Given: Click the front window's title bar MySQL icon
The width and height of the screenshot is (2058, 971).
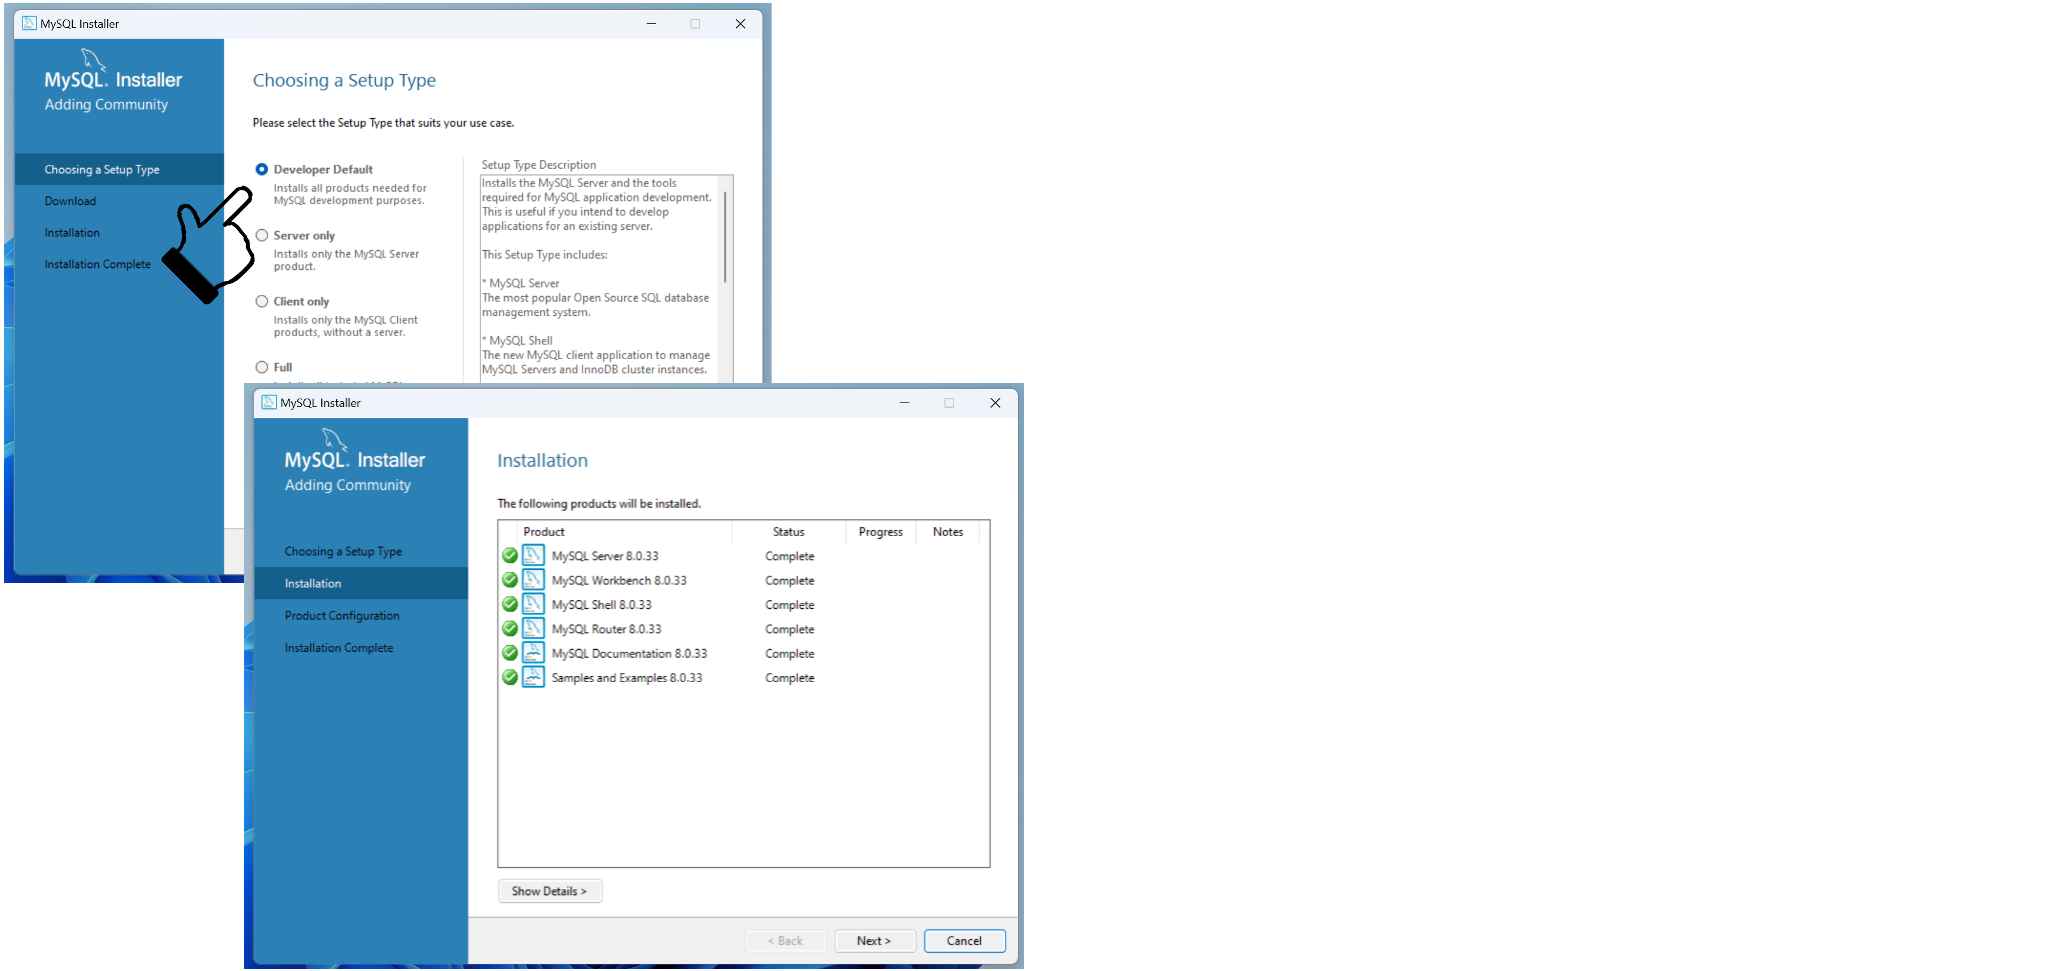Looking at the screenshot, I should click(x=269, y=402).
